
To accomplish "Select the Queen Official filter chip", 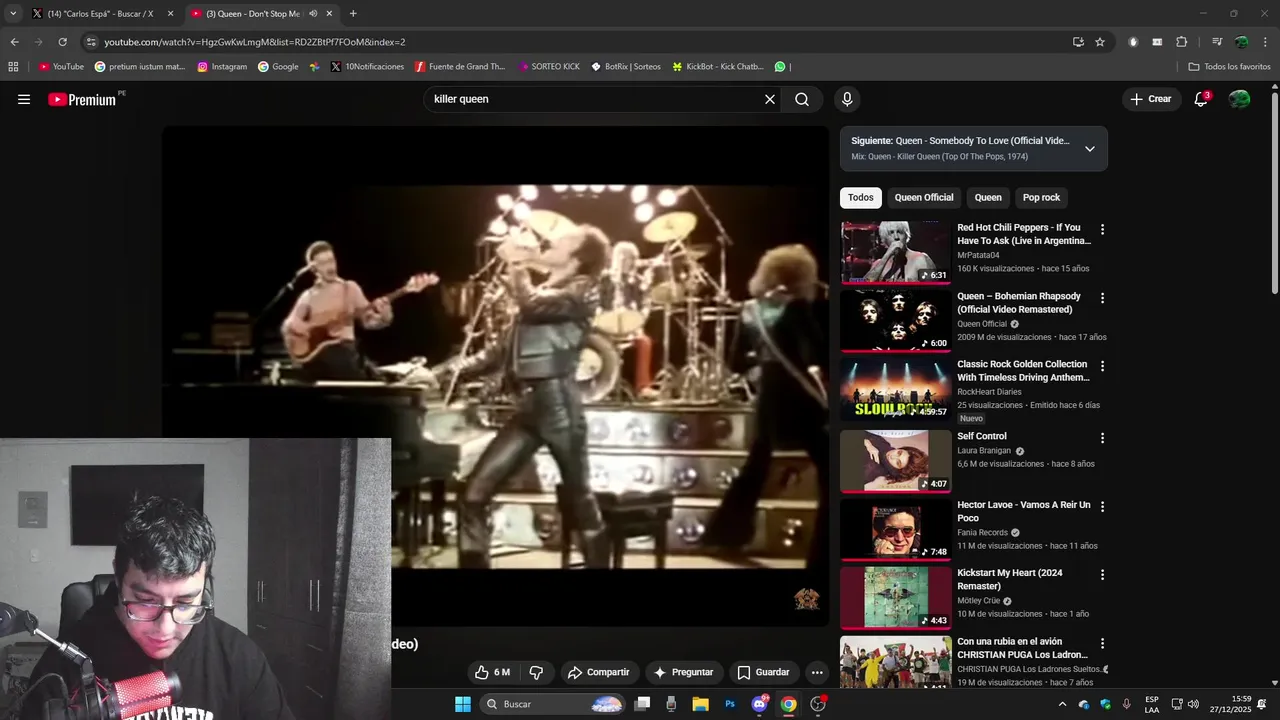I will coord(924,197).
